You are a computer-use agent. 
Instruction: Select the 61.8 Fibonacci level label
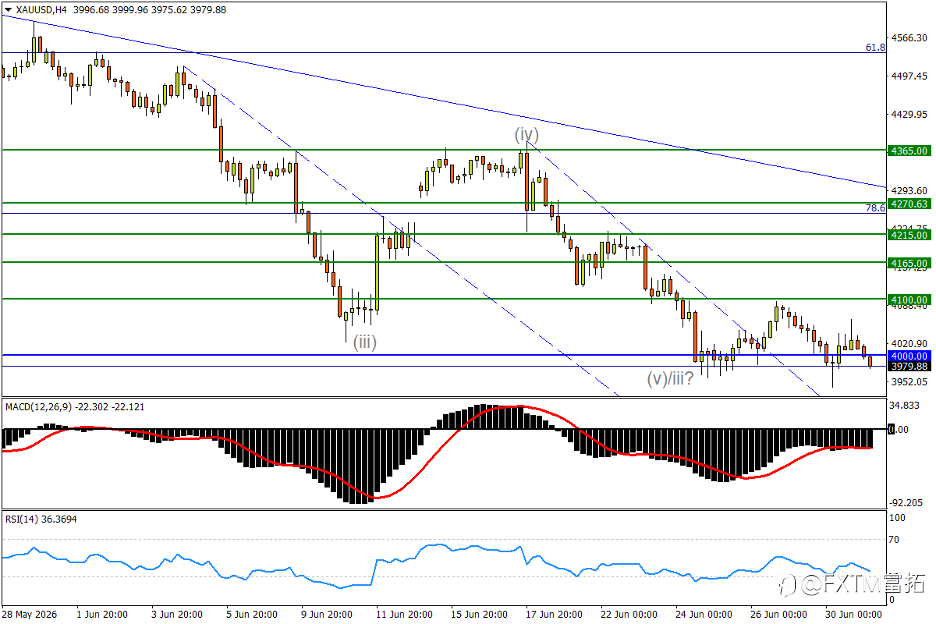pyautogui.click(x=875, y=47)
